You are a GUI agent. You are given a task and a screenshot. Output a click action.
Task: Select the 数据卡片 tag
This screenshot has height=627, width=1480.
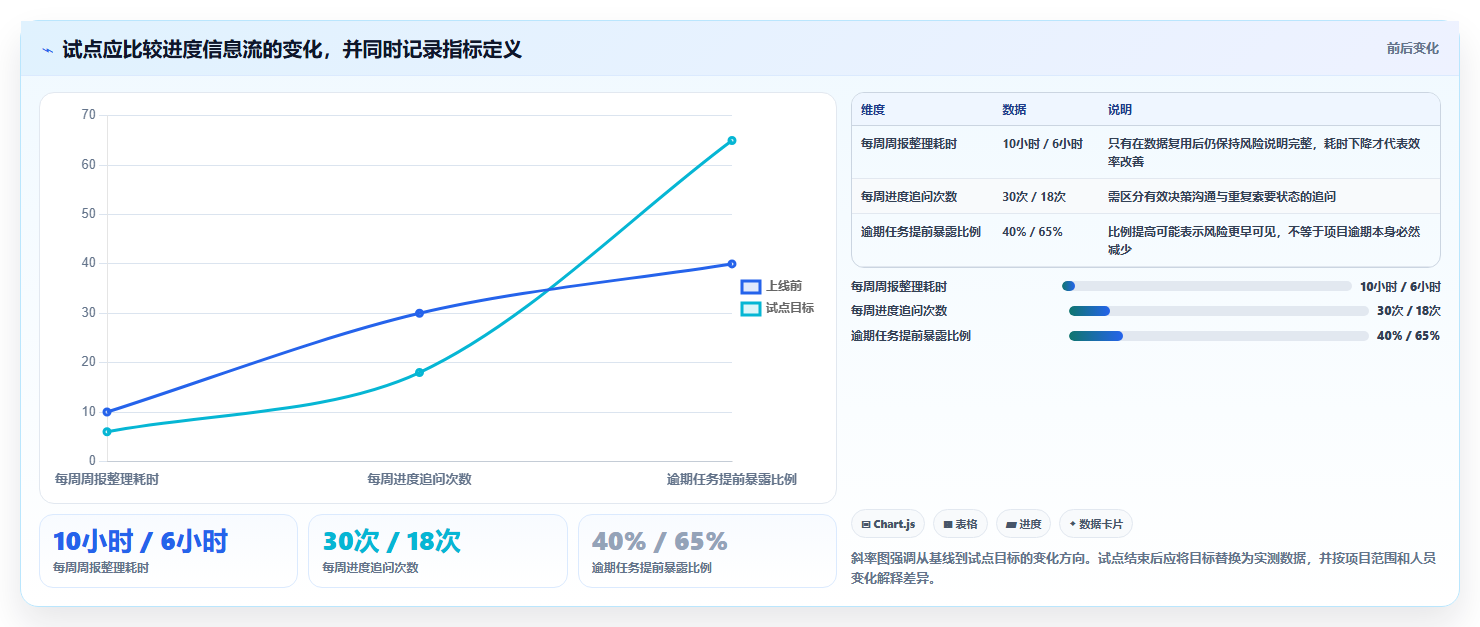[1096, 524]
